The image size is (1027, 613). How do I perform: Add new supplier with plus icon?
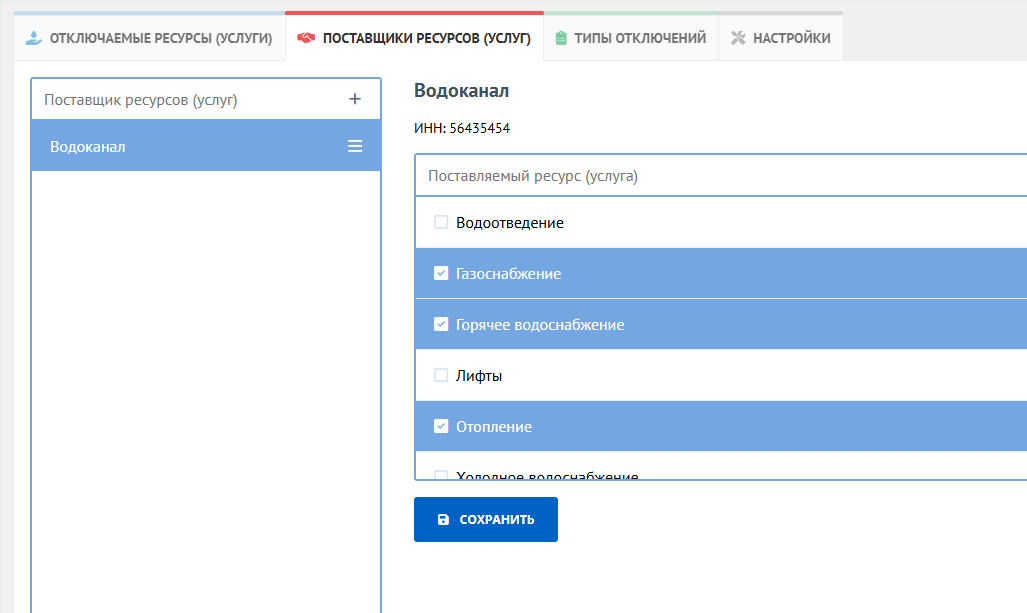click(x=354, y=99)
